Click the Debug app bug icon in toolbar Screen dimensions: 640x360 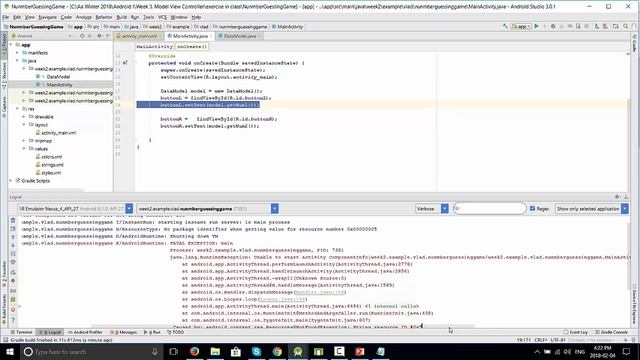click(x=553, y=27)
